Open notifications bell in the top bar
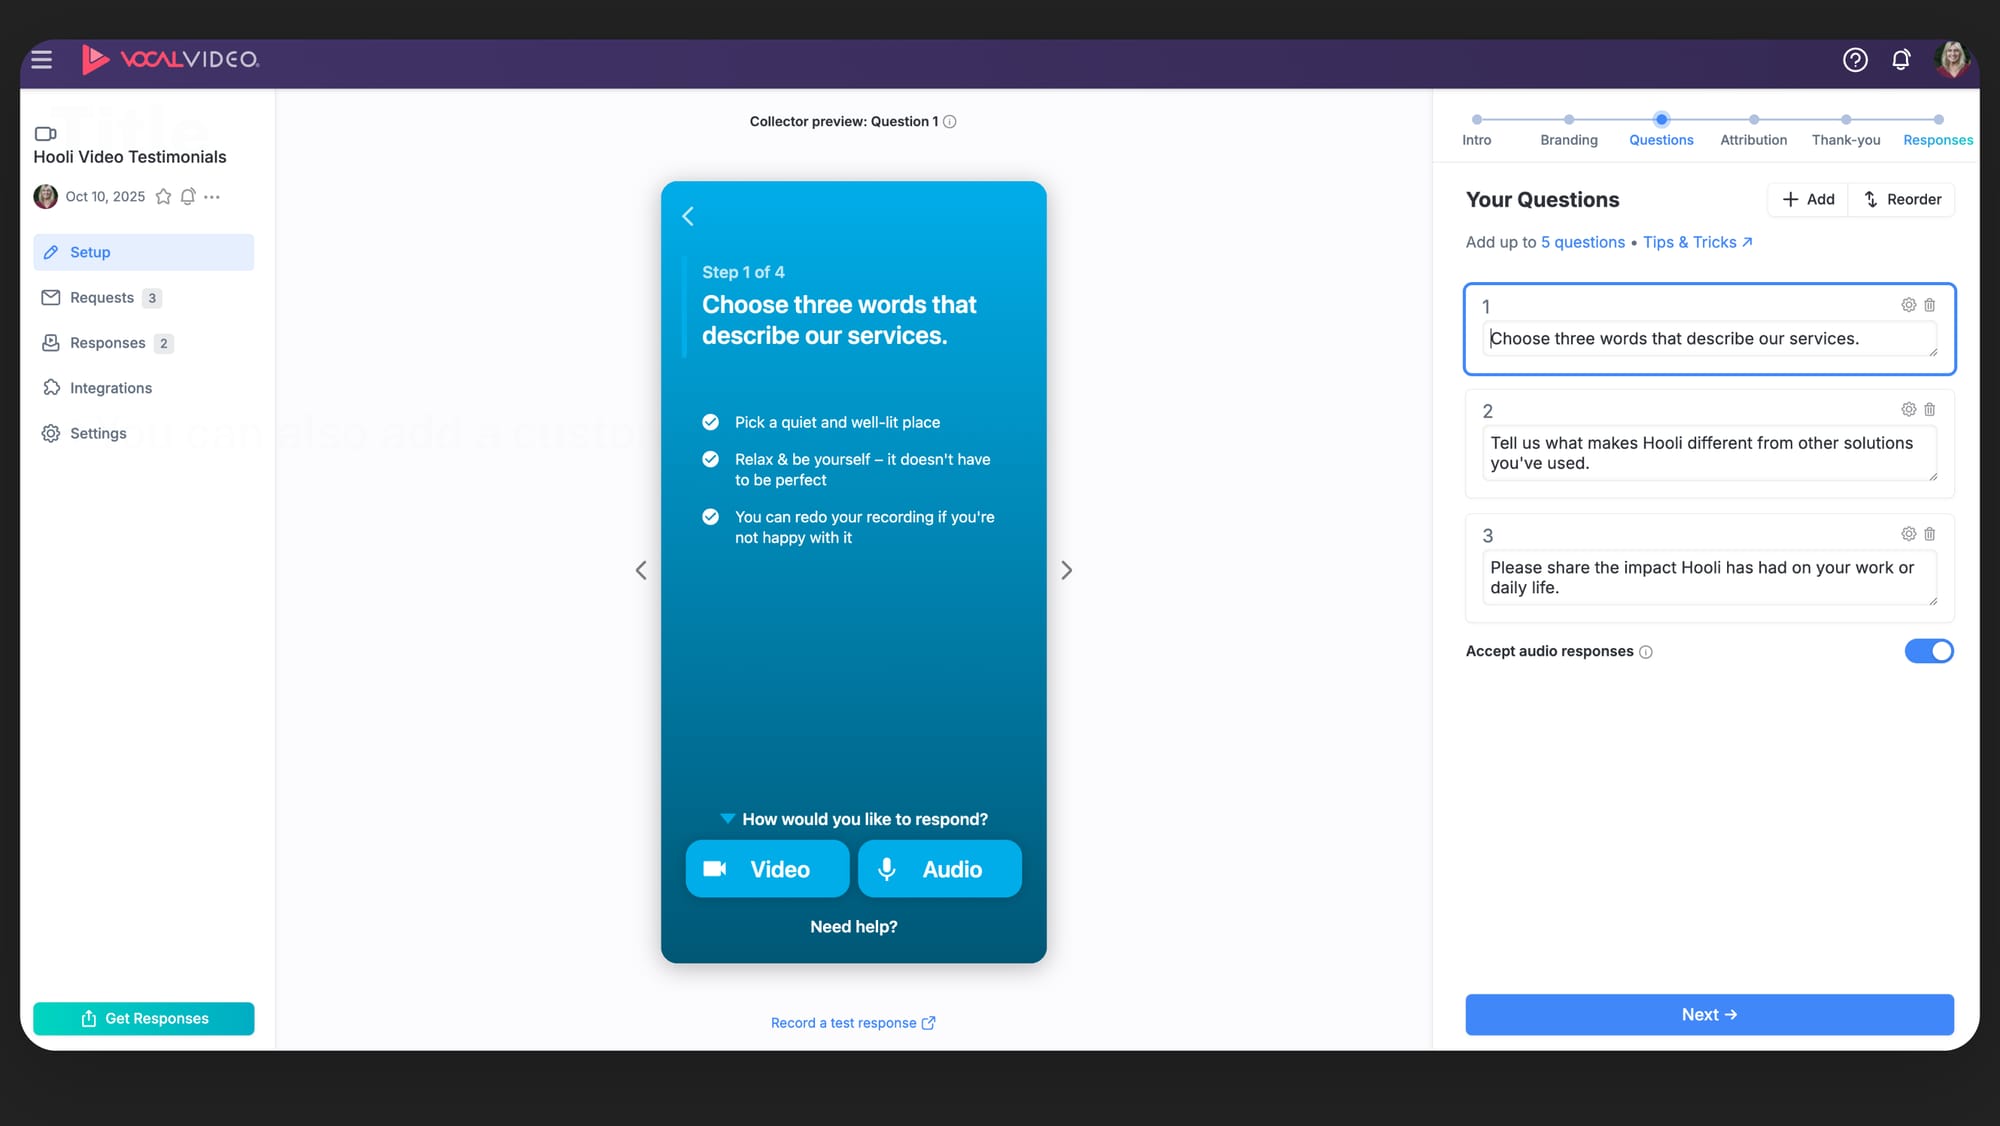Viewport: 2000px width, 1126px height. click(1901, 60)
